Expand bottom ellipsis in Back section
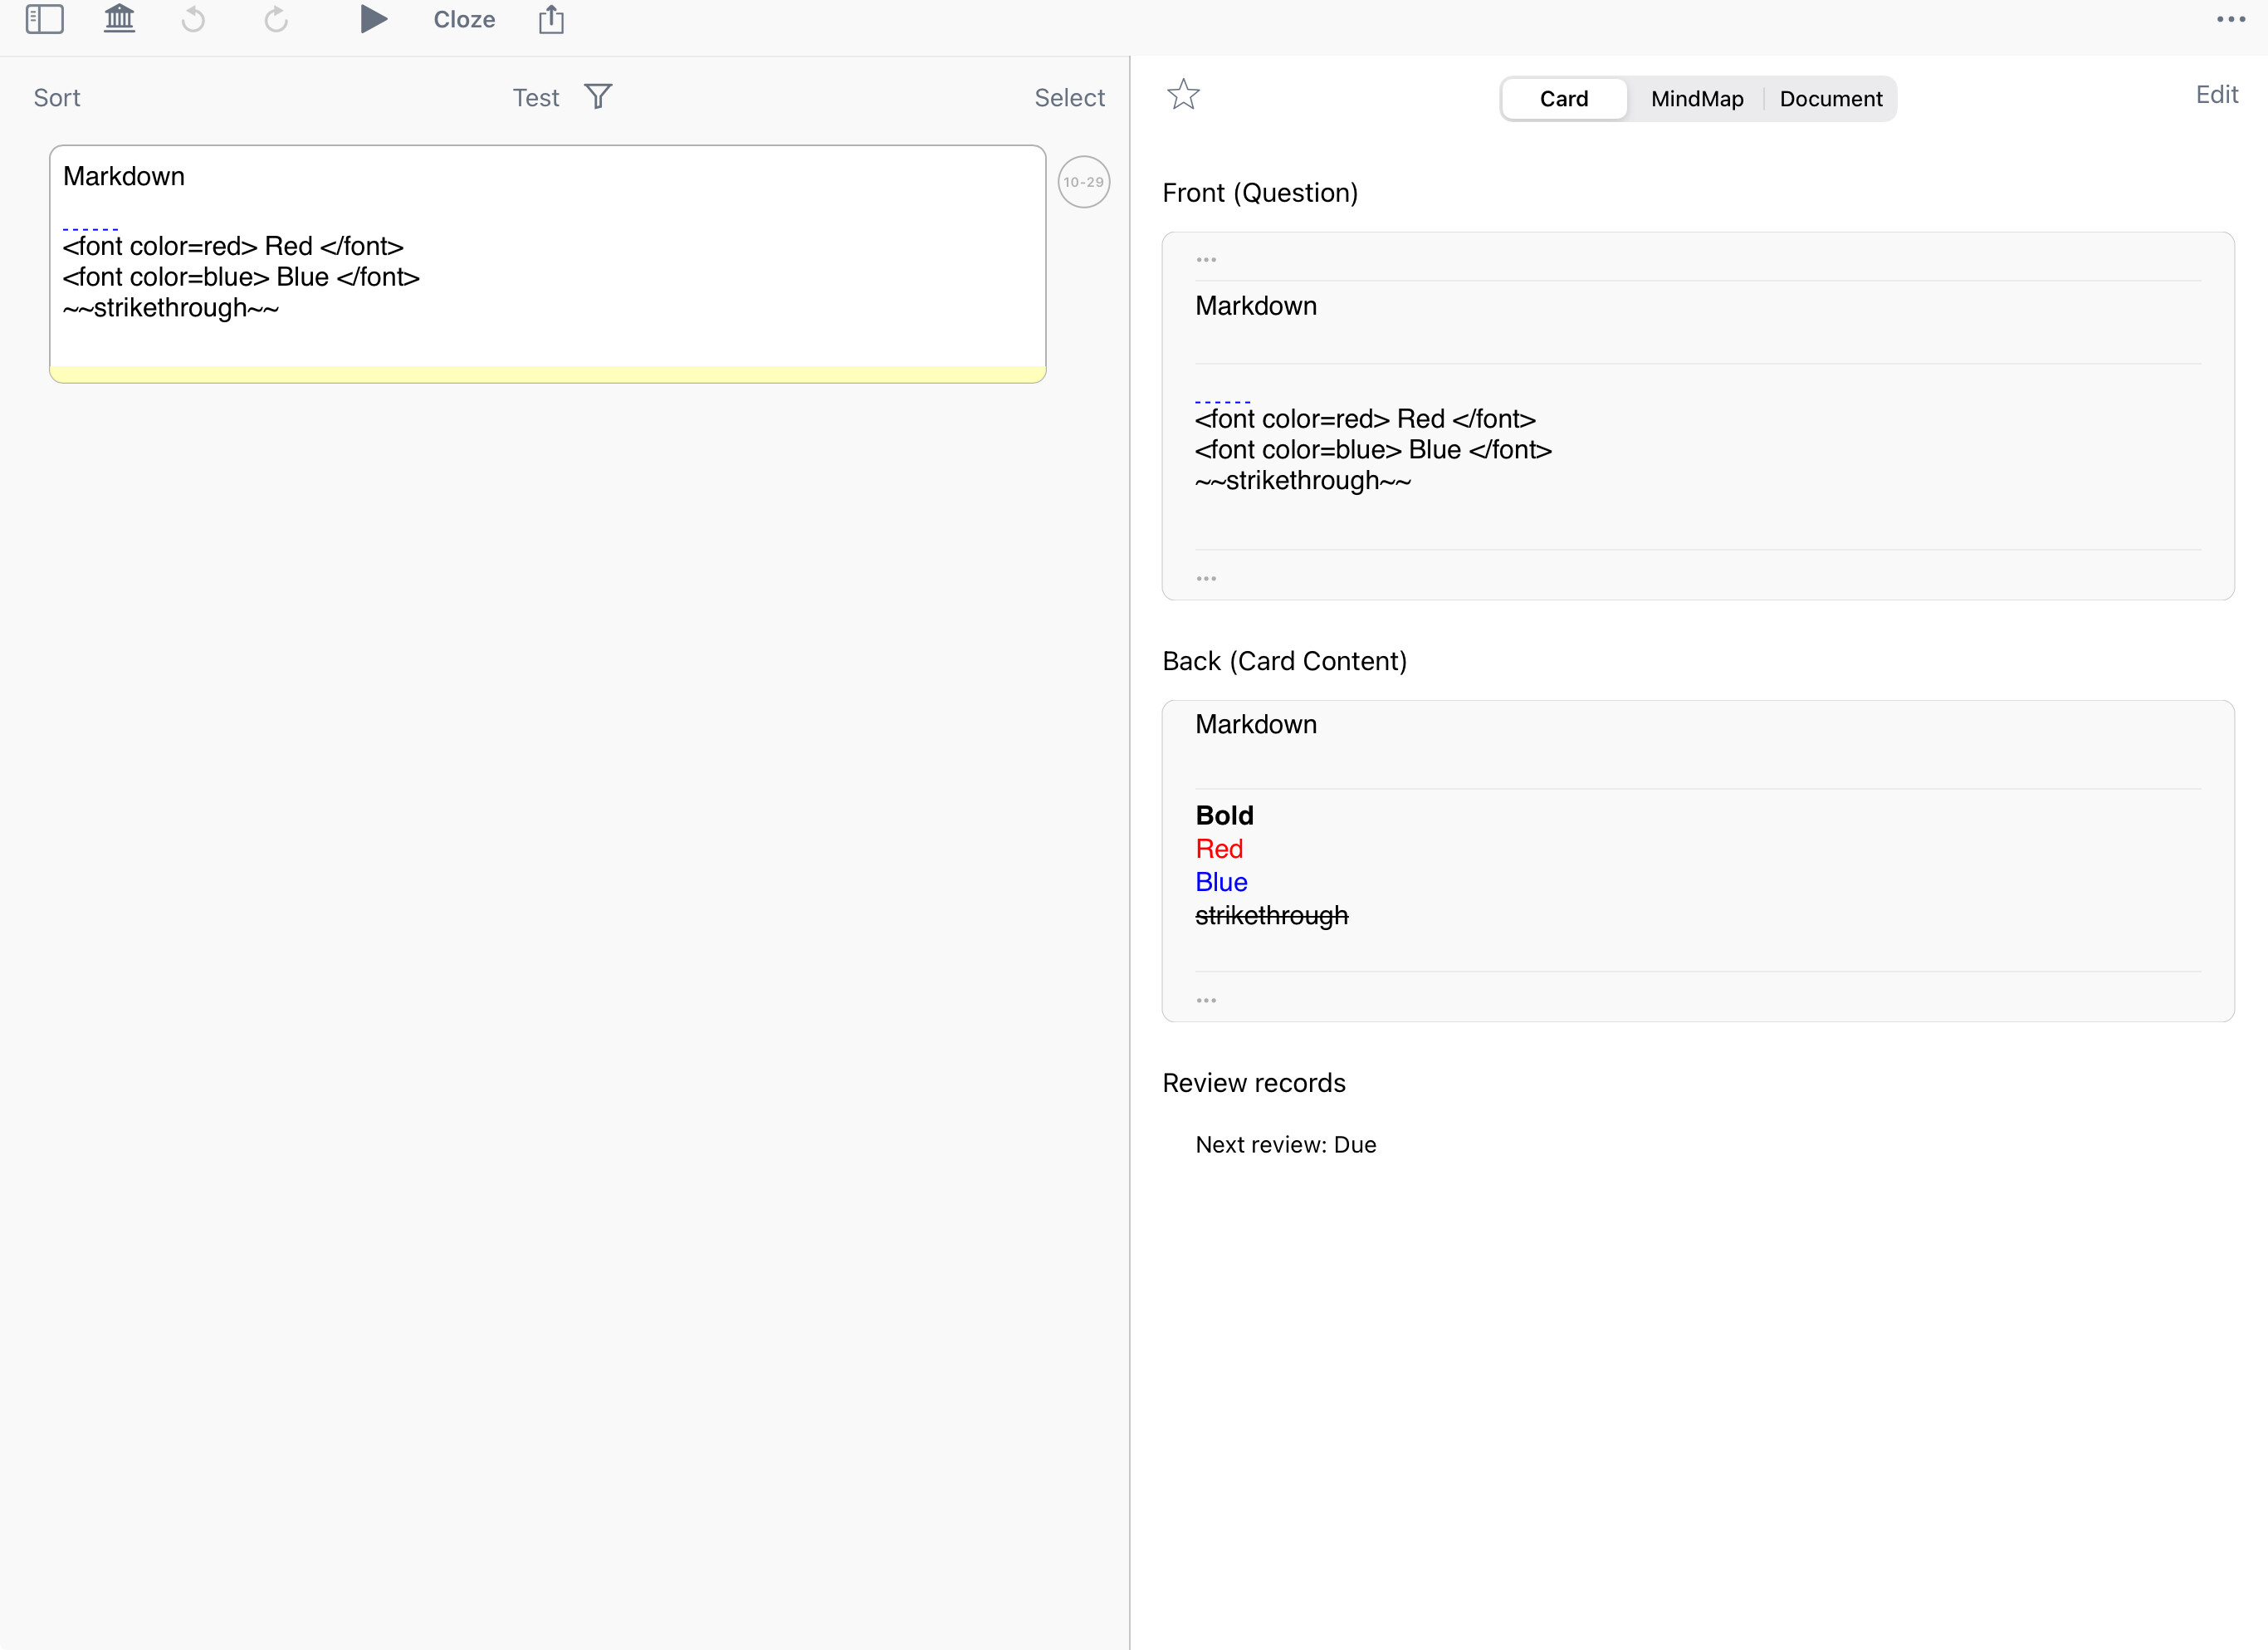The height and width of the screenshot is (1650, 2268). click(x=1206, y=1000)
